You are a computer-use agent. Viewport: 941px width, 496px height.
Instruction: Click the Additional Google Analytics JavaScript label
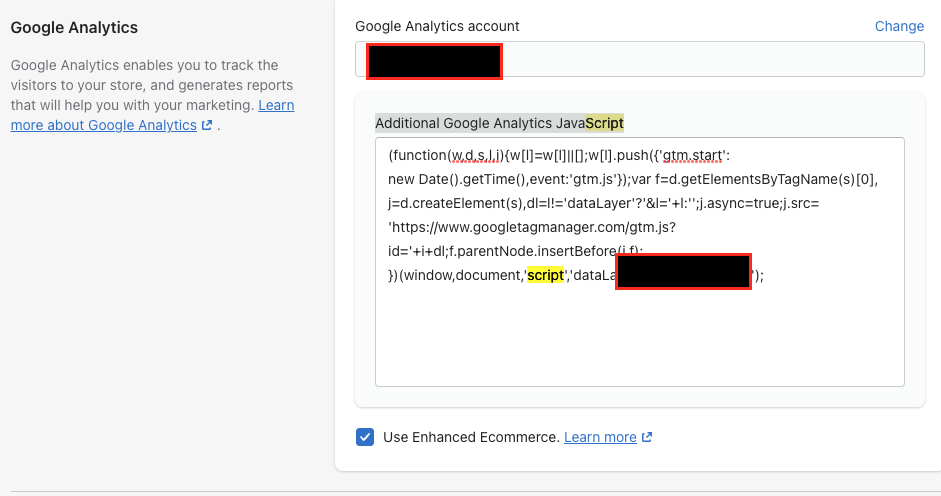point(480,122)
